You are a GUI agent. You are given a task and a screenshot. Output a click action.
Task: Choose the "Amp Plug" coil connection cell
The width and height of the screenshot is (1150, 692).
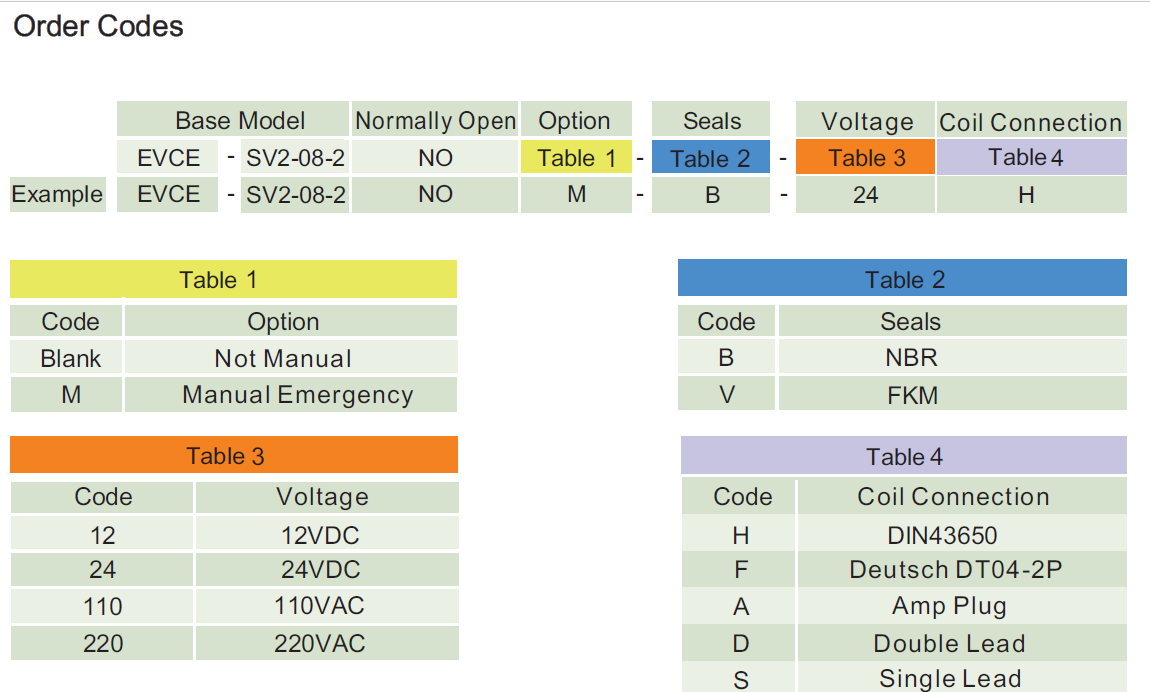pyautogui.click(x=949, y=606)
